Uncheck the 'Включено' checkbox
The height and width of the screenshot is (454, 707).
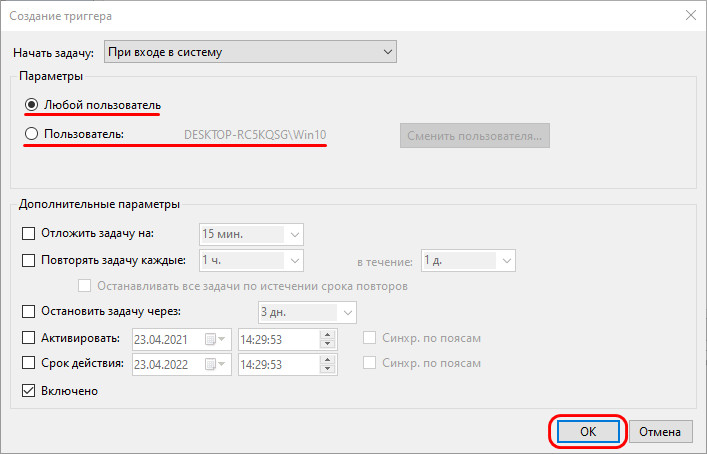28,390
